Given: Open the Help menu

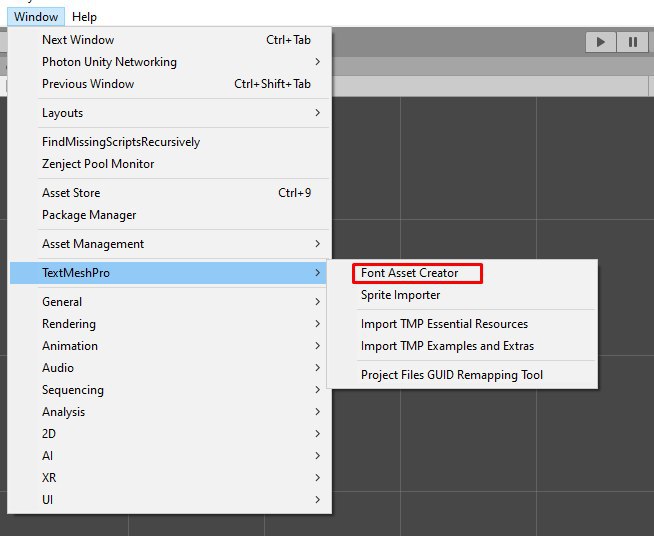Looking at the screenshot, I should tap(84, 17).
